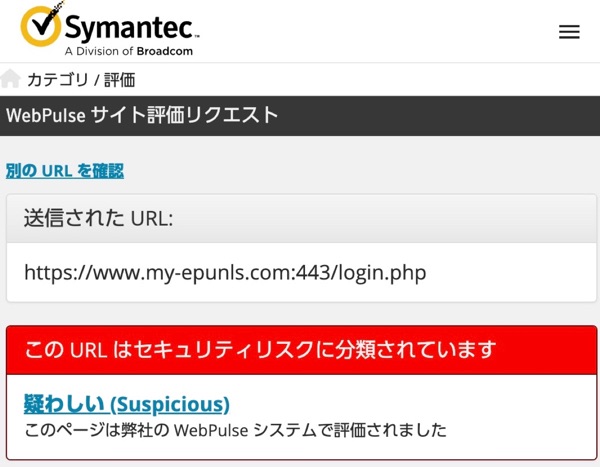The height and width of the screenshot is (467, 600).
Task: Click 'A Division of Broadcom' tagline
Action: 129,51
